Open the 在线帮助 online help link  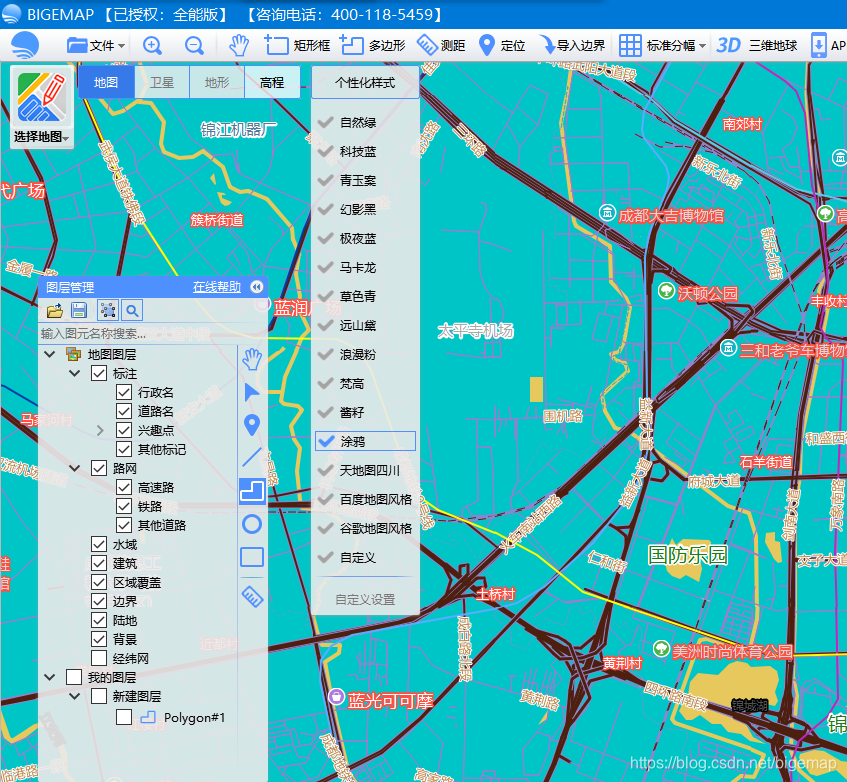pyautogui.click(x=217, y=287)
